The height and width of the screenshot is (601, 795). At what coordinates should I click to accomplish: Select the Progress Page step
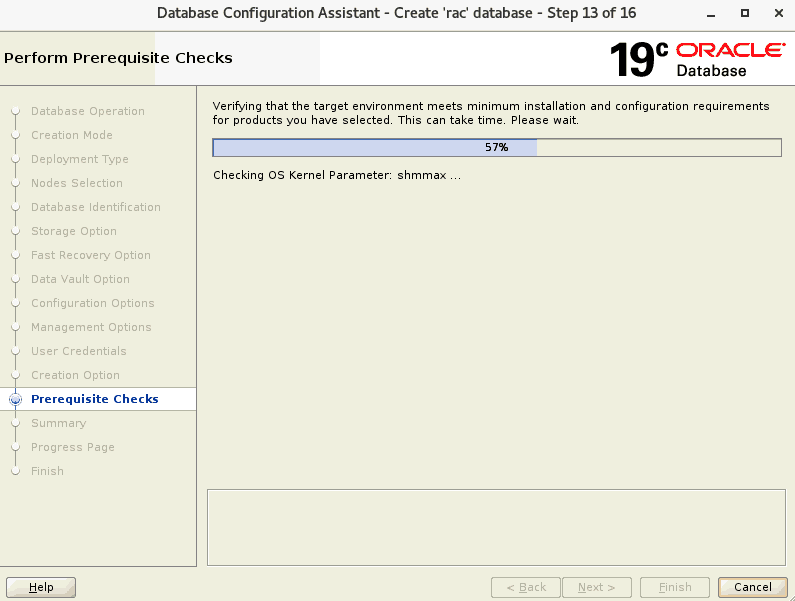73,447
